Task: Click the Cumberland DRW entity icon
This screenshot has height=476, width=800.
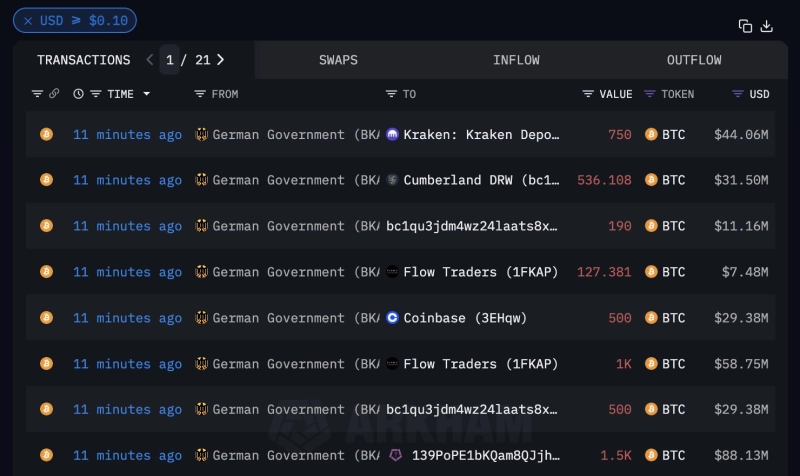Action: point(392,181)
